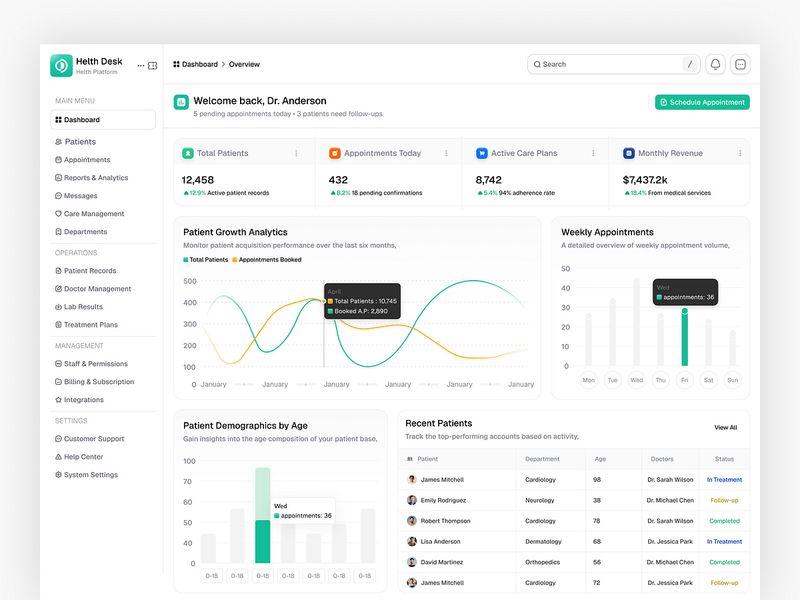Select the Sat day chip
Image resolution: width=800 pixels, height=600 pixels.
(x=708, y=380)
